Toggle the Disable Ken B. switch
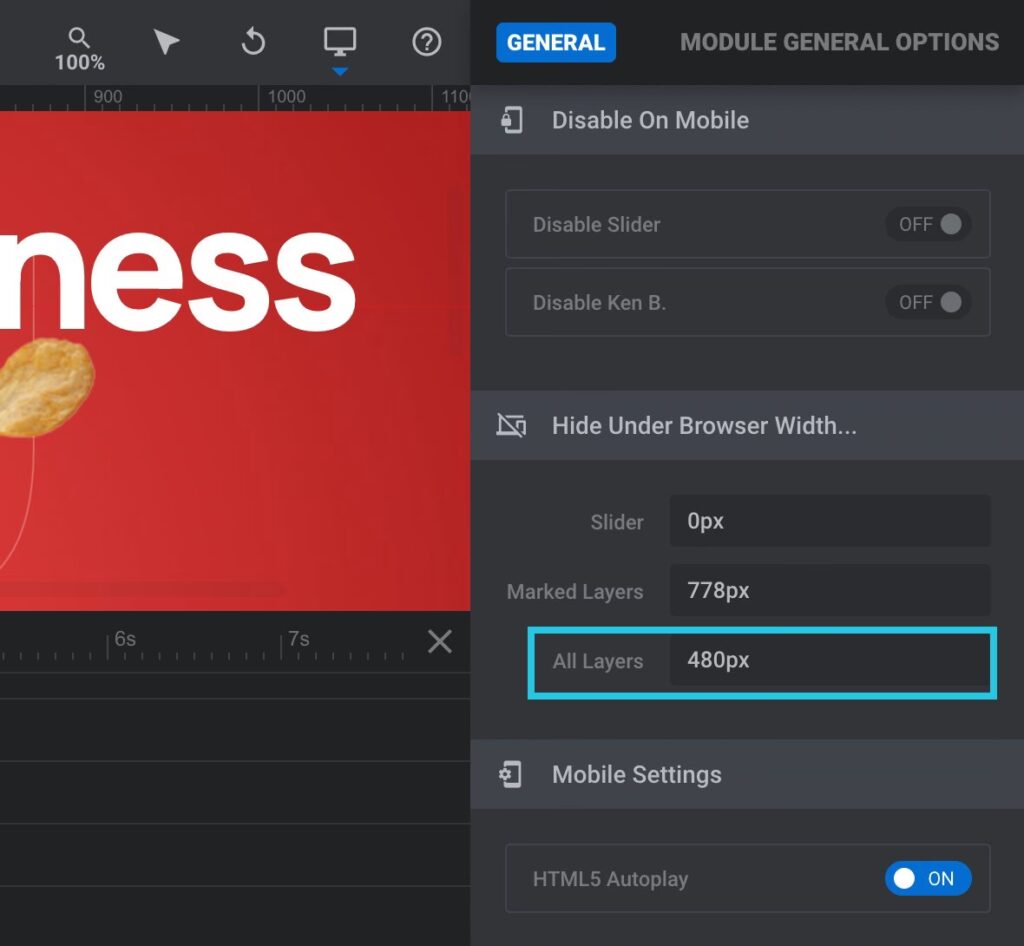The image size is (1024, 946). (x=928, y=302)
